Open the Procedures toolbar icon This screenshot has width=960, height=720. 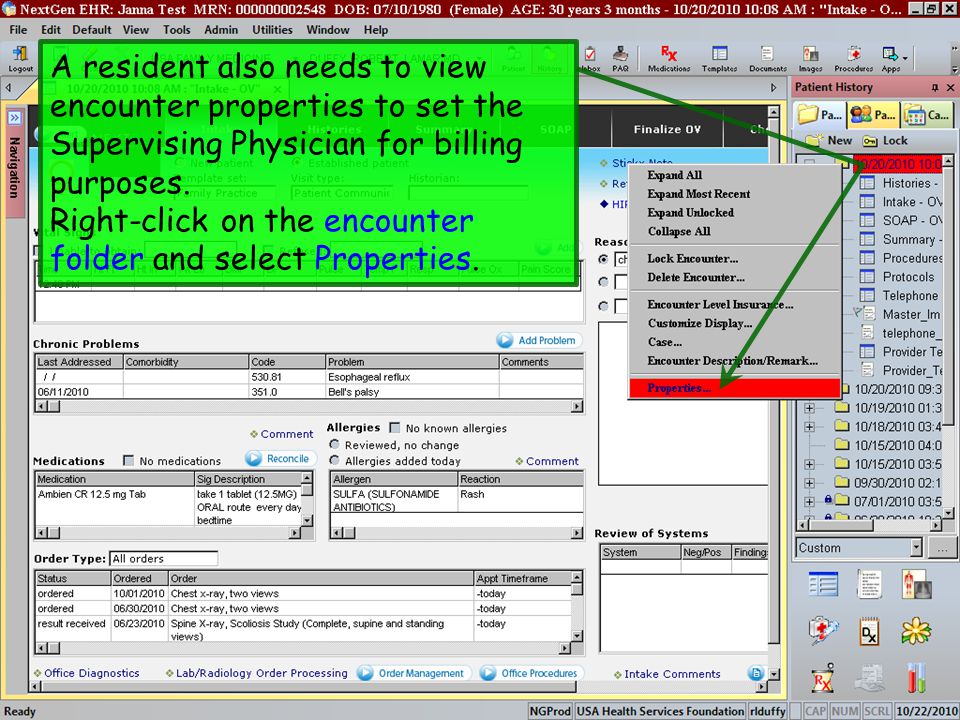pos(853,59)
